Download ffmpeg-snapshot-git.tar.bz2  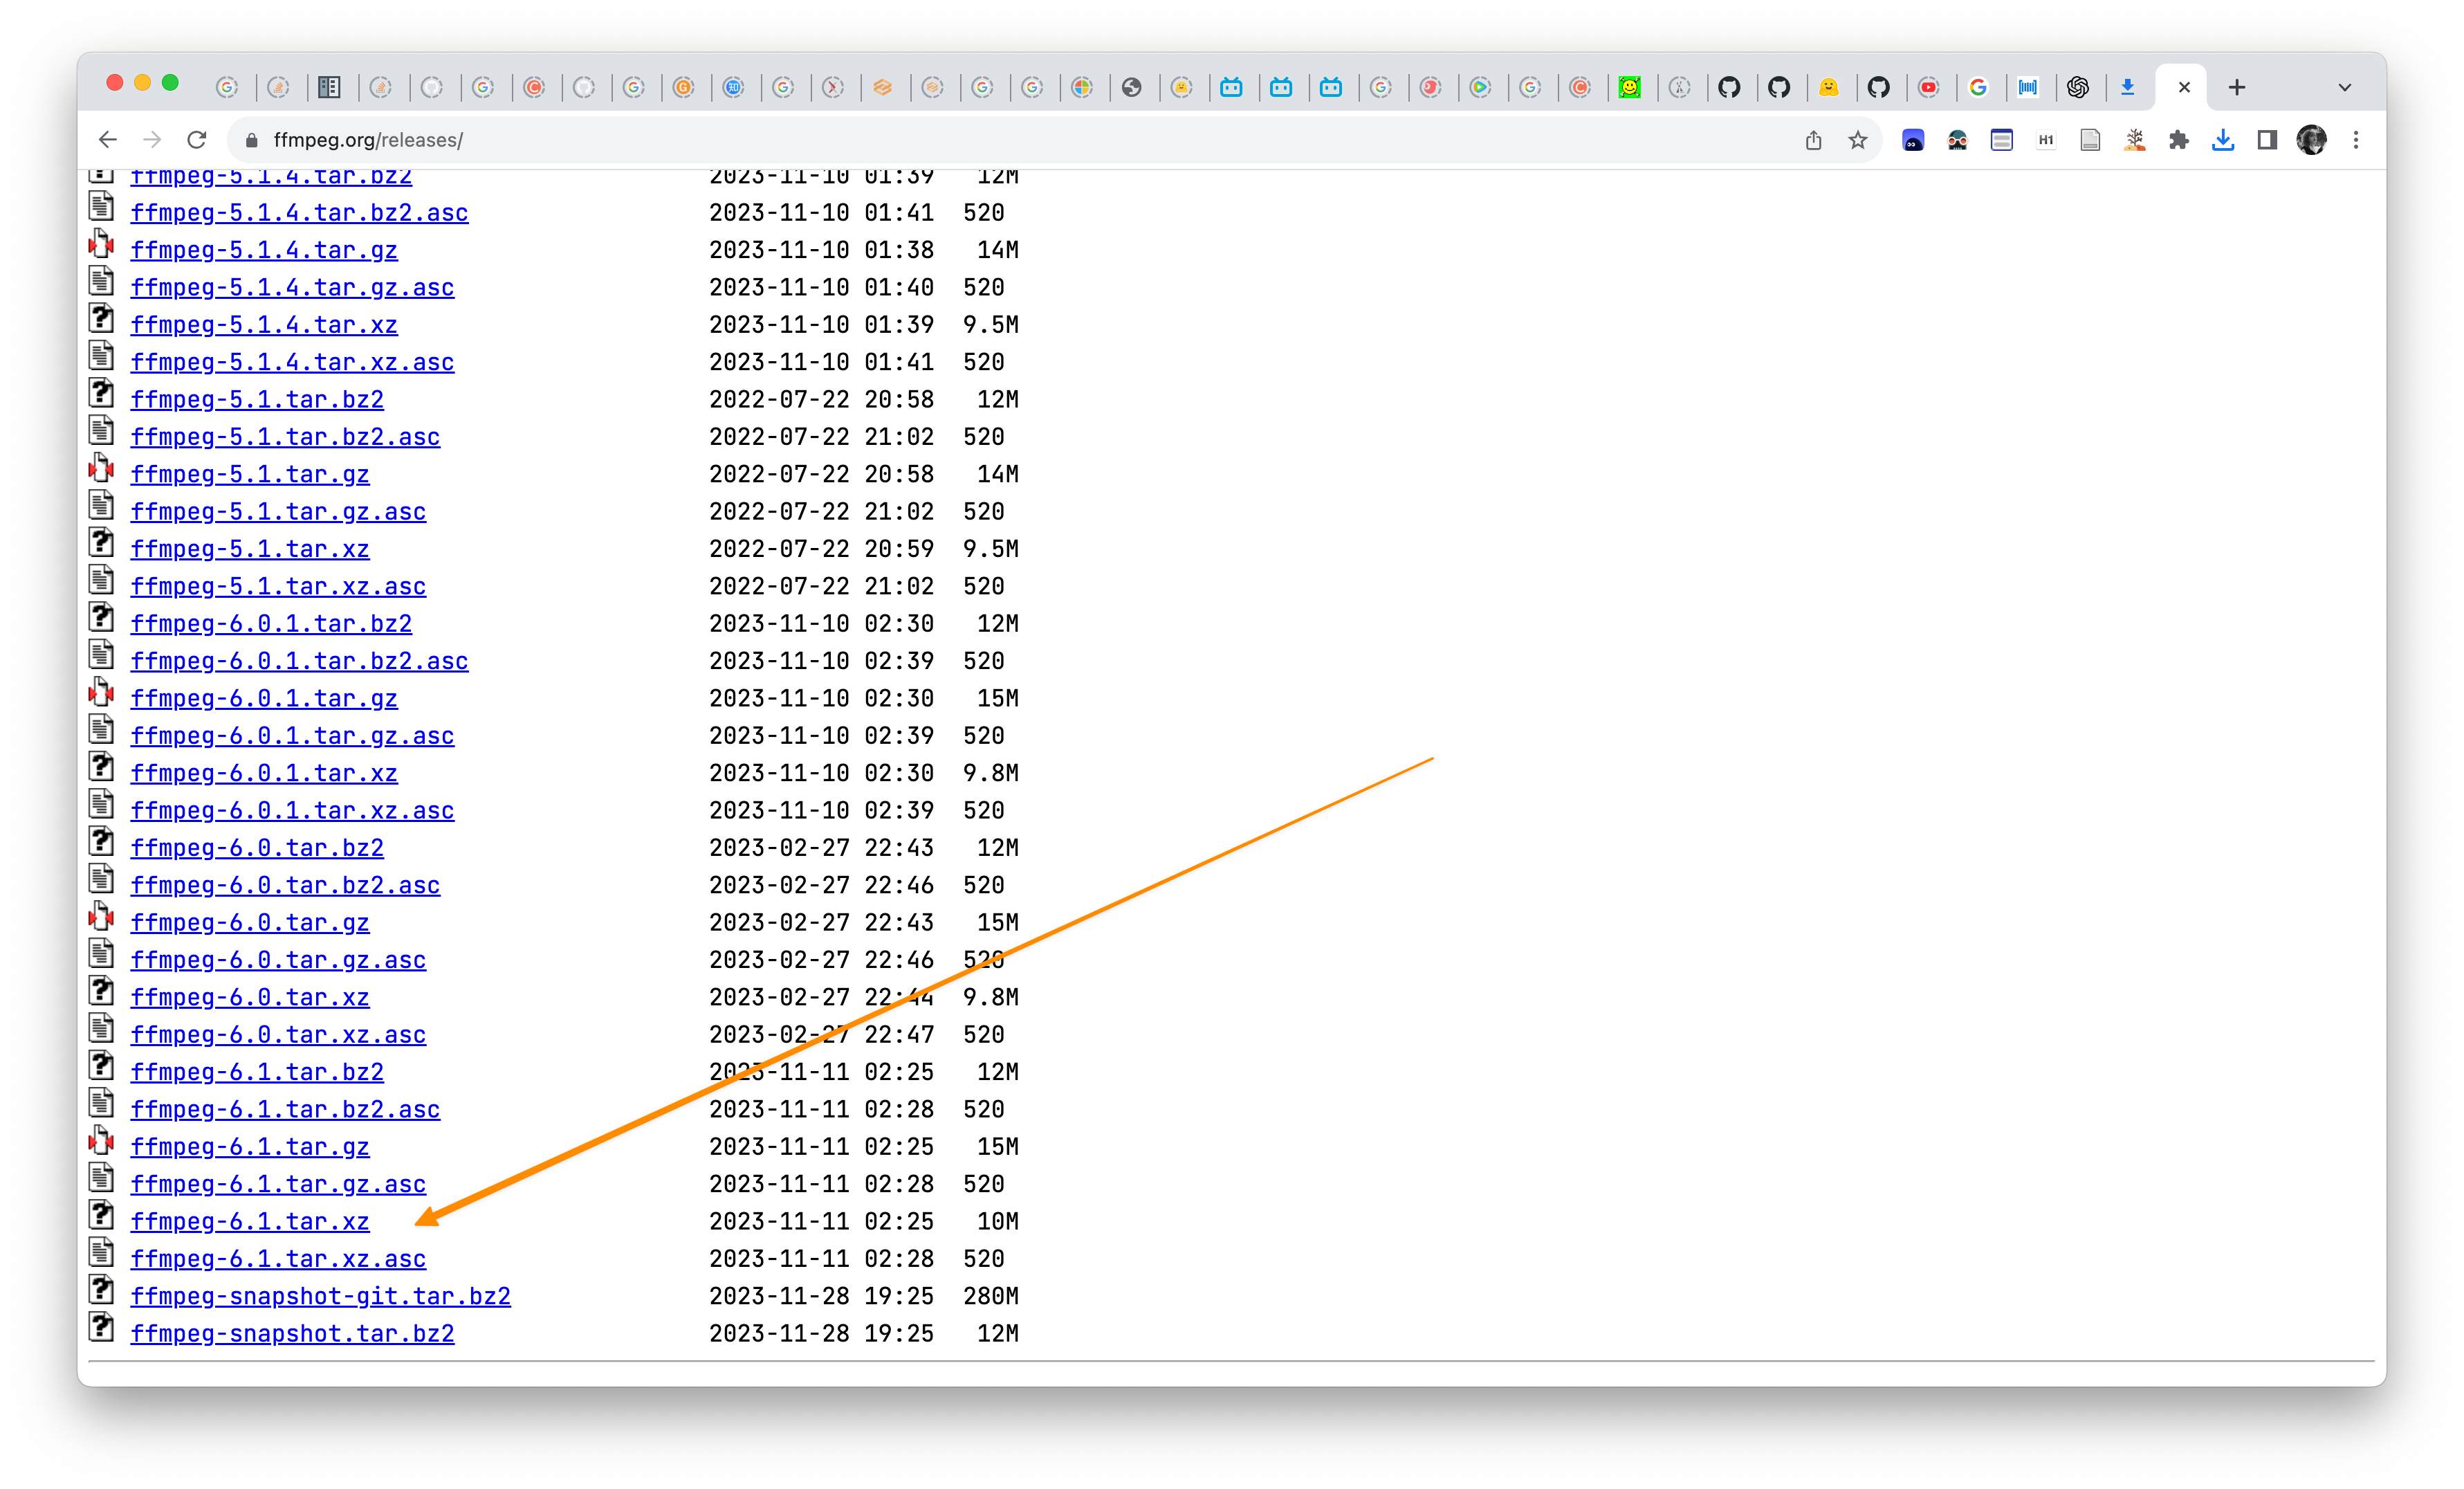[320, 1297]
